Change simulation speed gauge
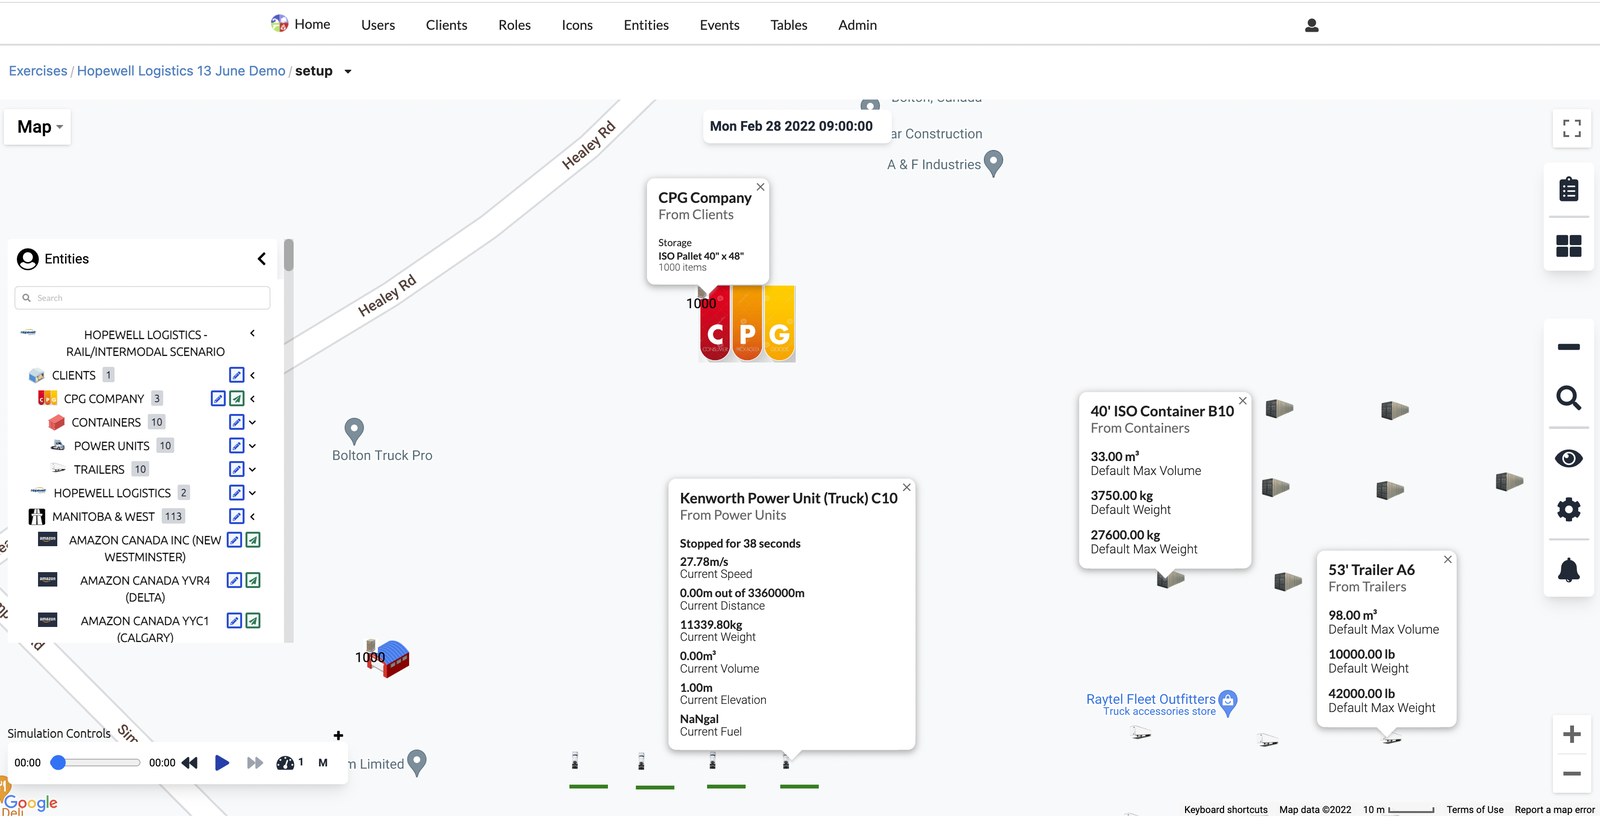This screenshot has height=826, width=1600. 285,763
